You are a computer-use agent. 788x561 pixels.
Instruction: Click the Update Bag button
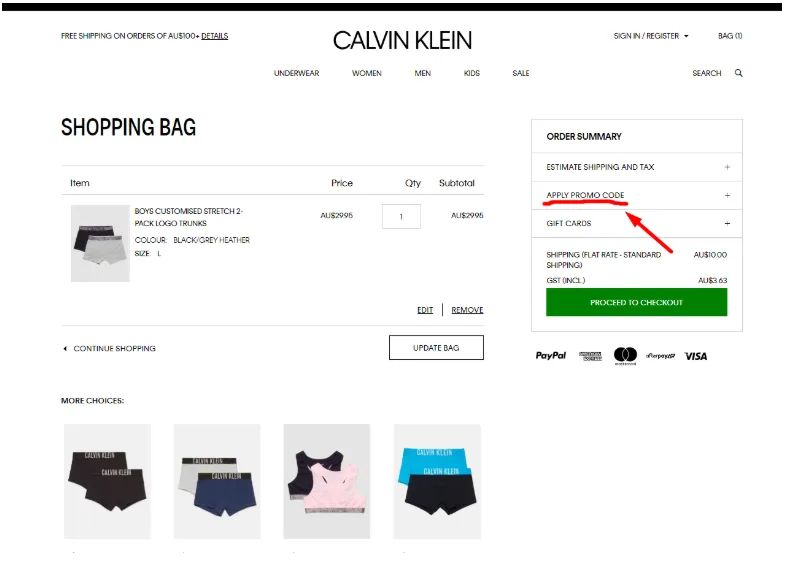click(436, 347)
